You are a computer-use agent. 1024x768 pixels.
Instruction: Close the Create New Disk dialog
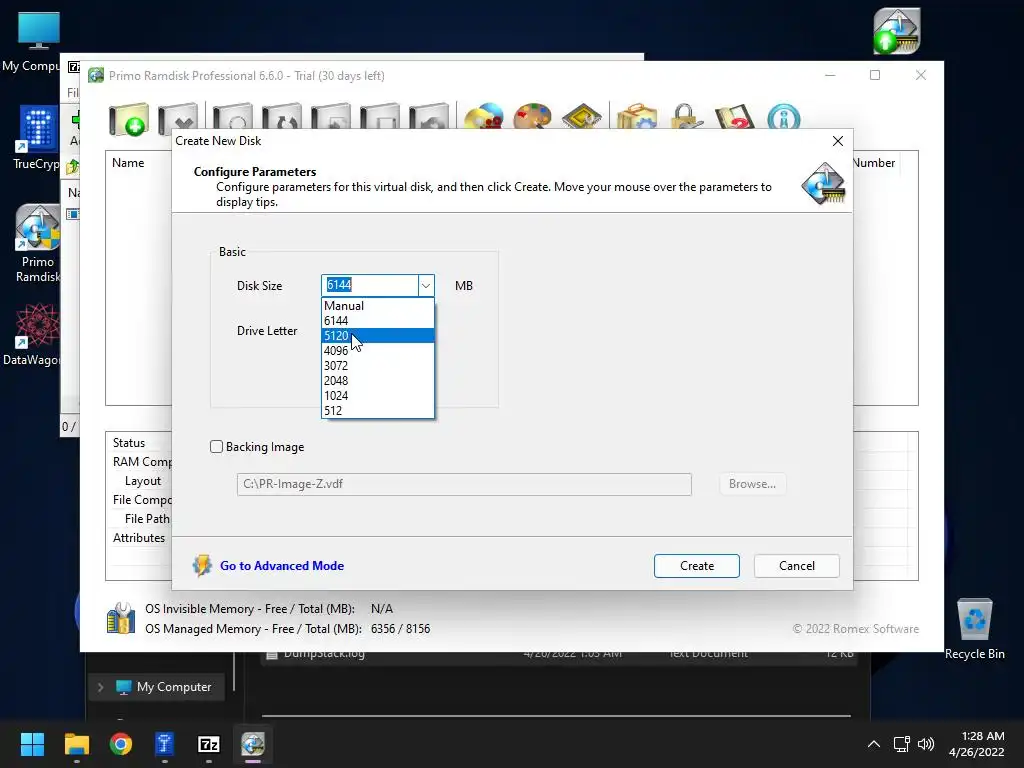pyautogui.click(x=838, y=141)
